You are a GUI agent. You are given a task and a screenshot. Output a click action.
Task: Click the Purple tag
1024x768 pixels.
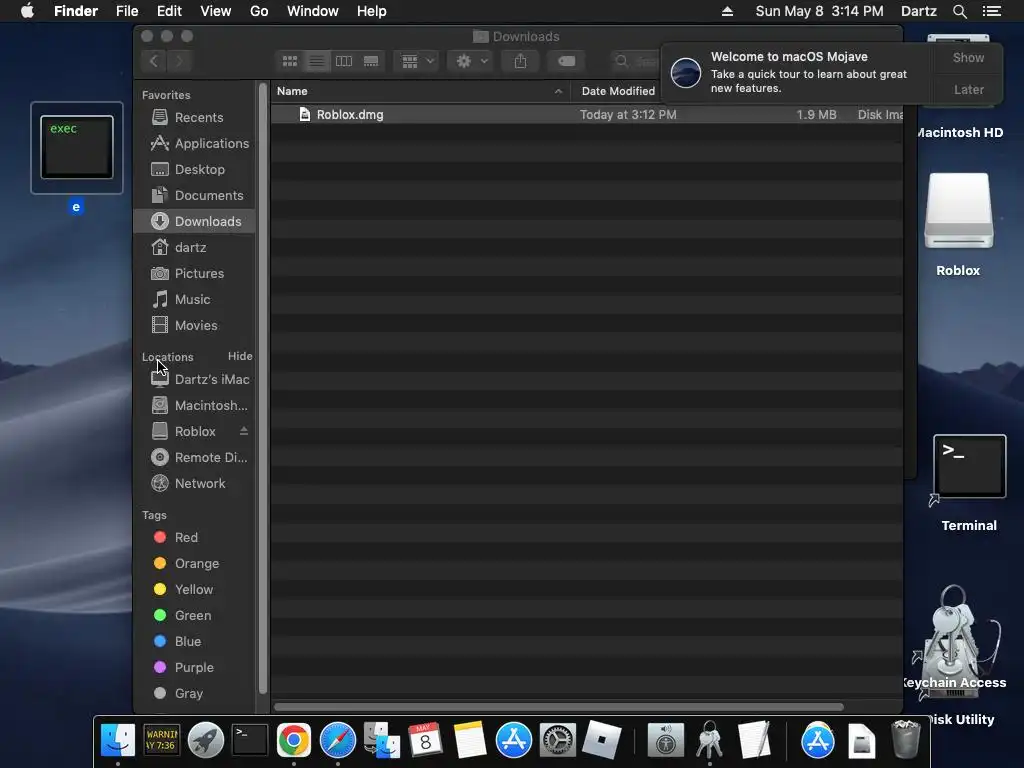194,667
